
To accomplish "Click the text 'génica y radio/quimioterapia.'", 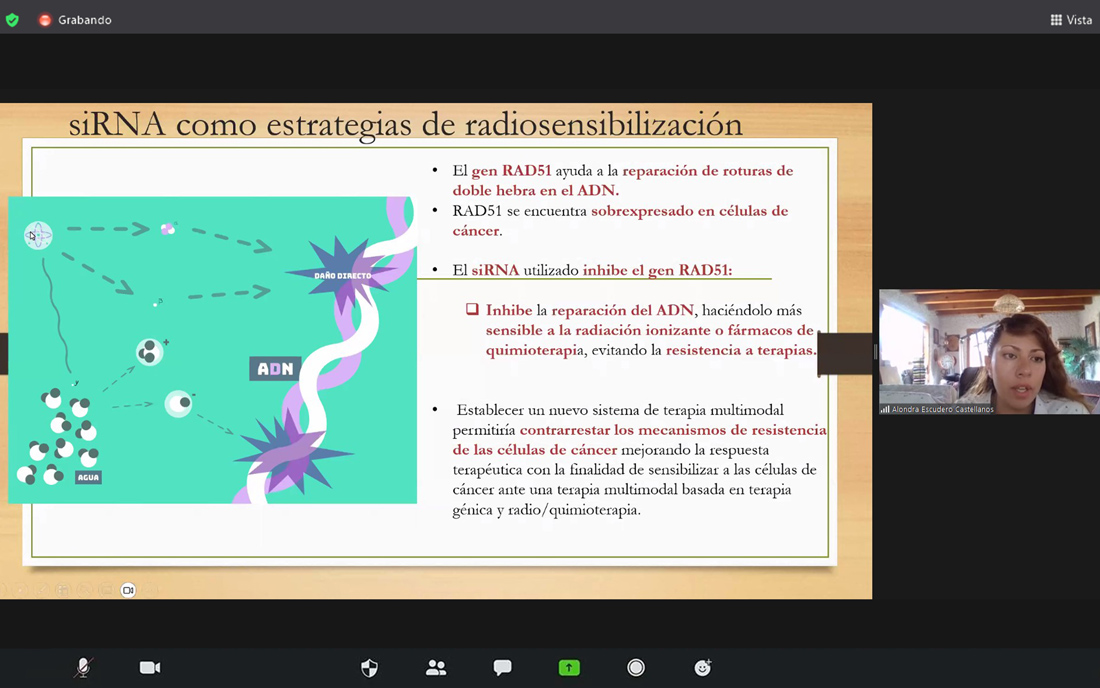I will click(x=546, y=510).
